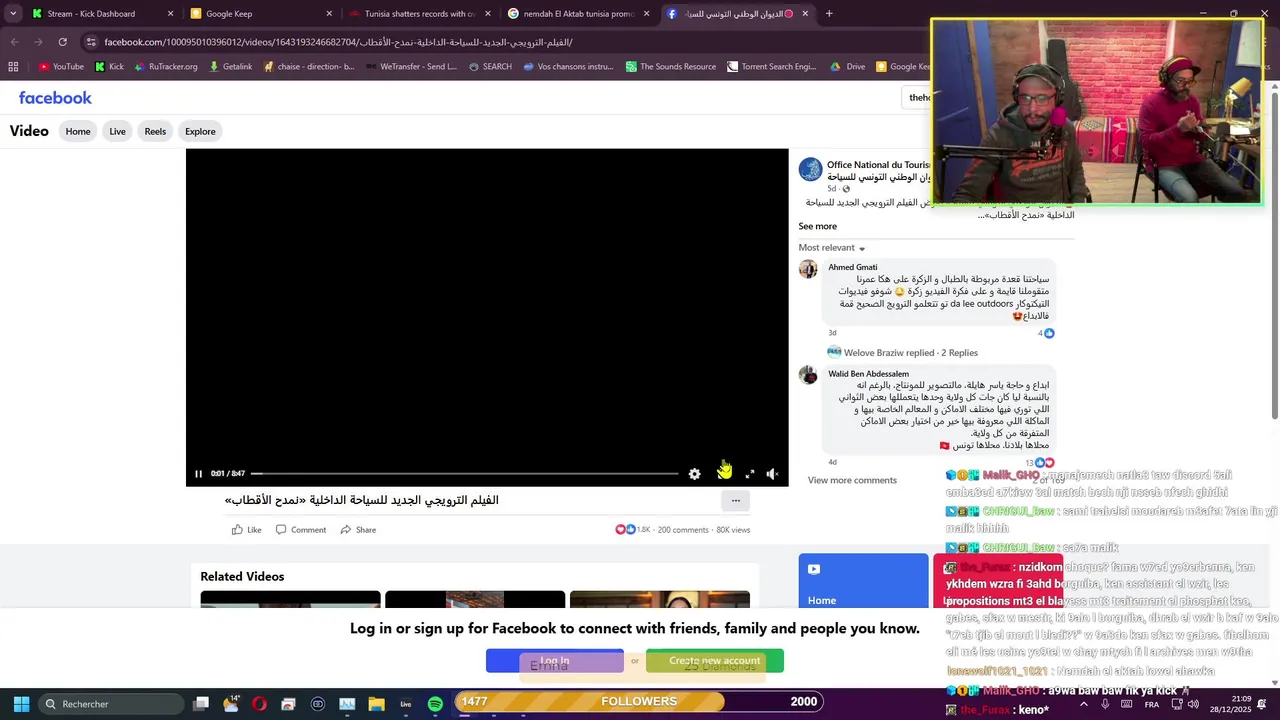The width and height of the screenshot is (1280, 720).
Task: Unmute the video with the speaker icon
Action: 772,474
